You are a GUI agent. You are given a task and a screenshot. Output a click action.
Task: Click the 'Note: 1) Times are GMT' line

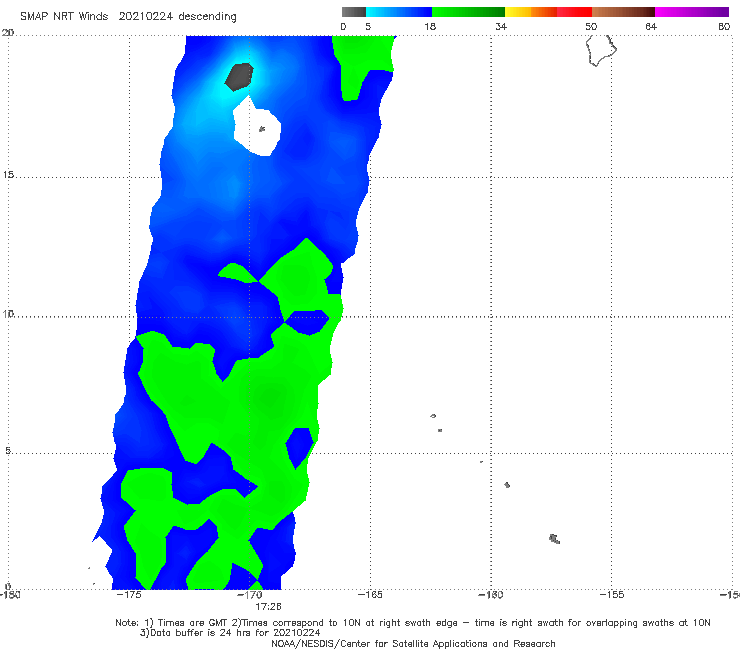tap(412, 623)
